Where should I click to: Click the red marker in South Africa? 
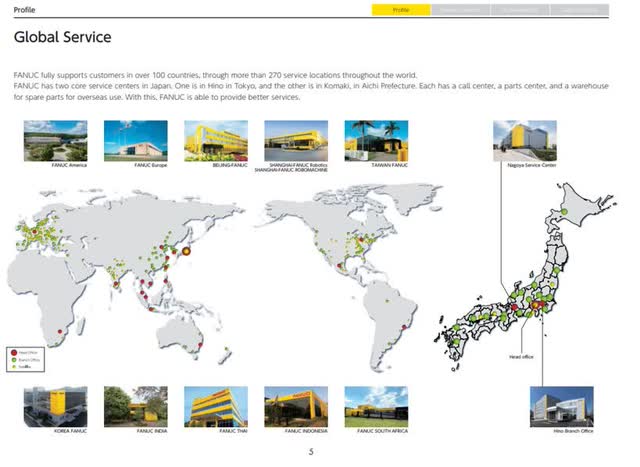pos(60,331)
